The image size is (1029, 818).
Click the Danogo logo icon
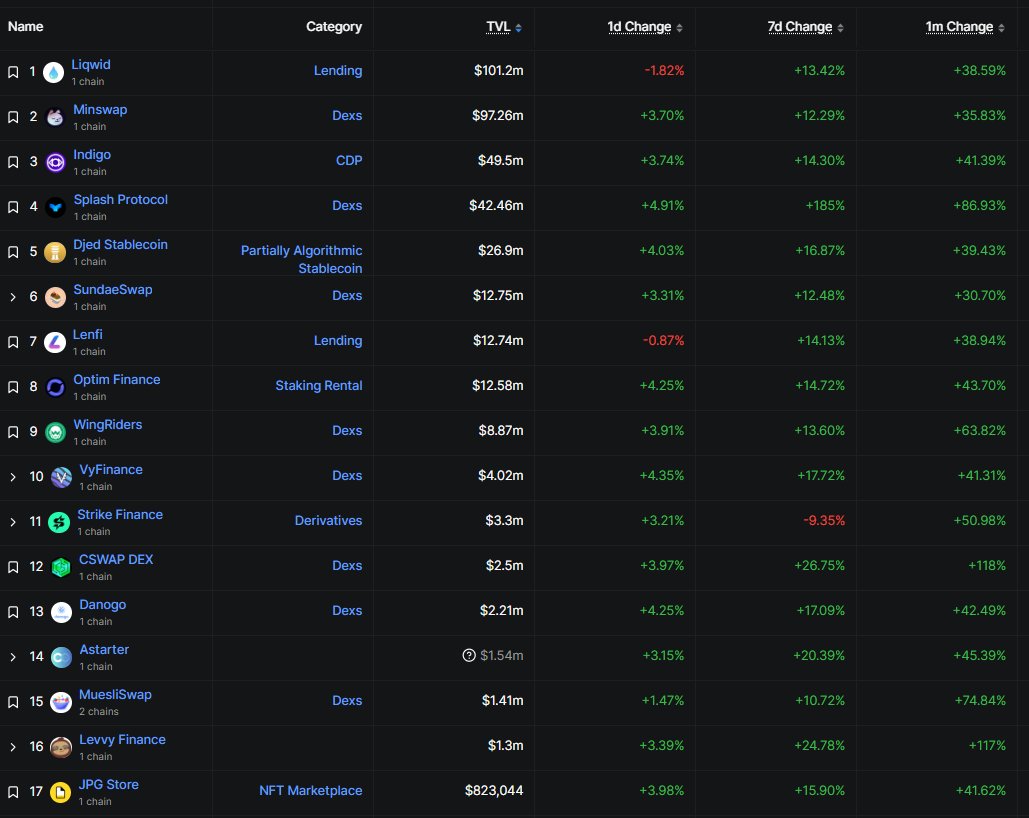tap(61, 612)
